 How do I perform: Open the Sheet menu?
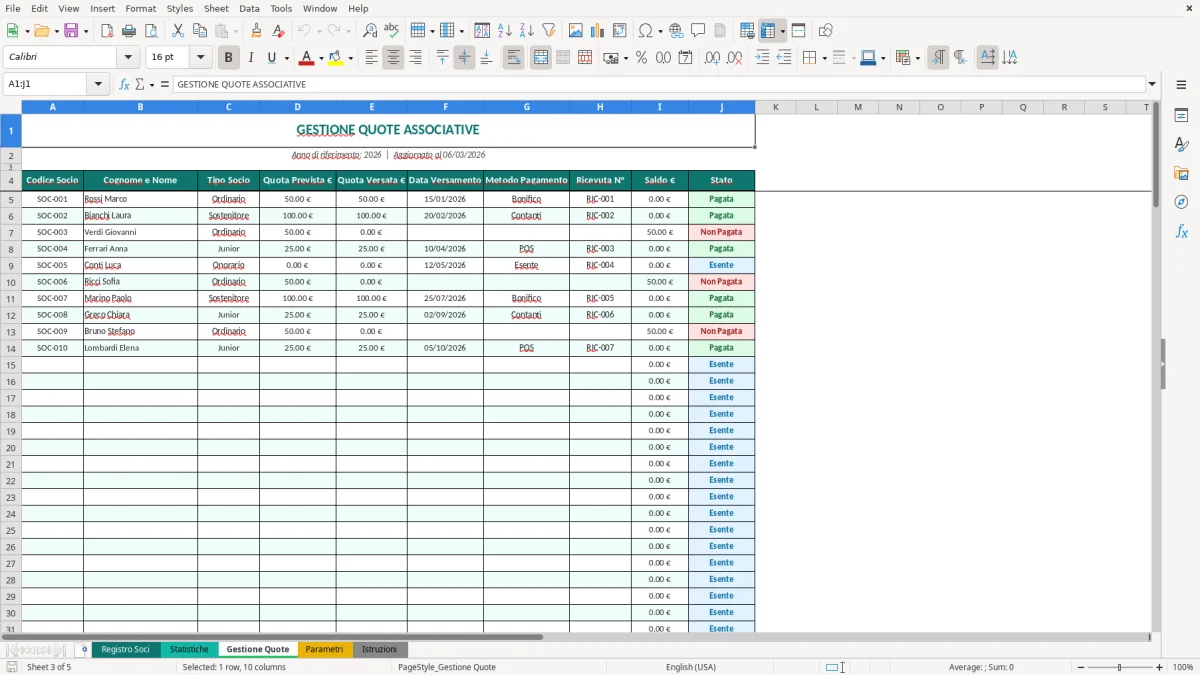coord(216,9)
